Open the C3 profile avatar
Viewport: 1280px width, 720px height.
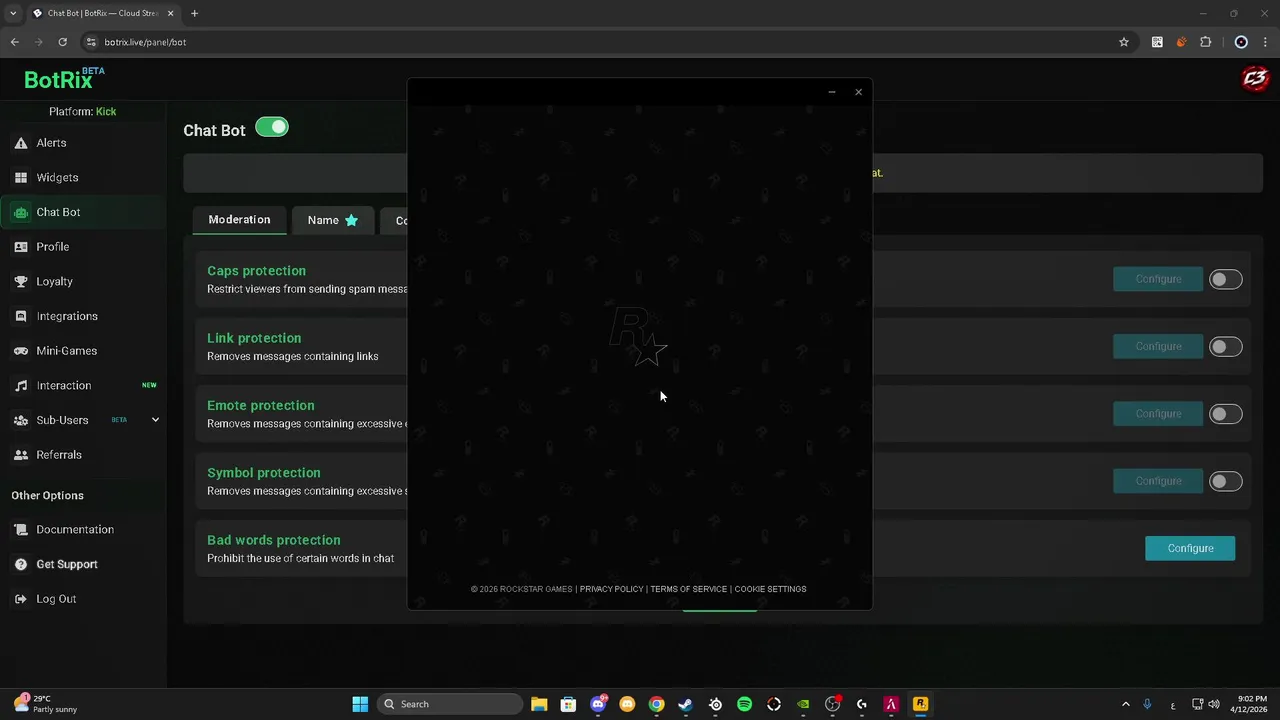coord(1255,79)
